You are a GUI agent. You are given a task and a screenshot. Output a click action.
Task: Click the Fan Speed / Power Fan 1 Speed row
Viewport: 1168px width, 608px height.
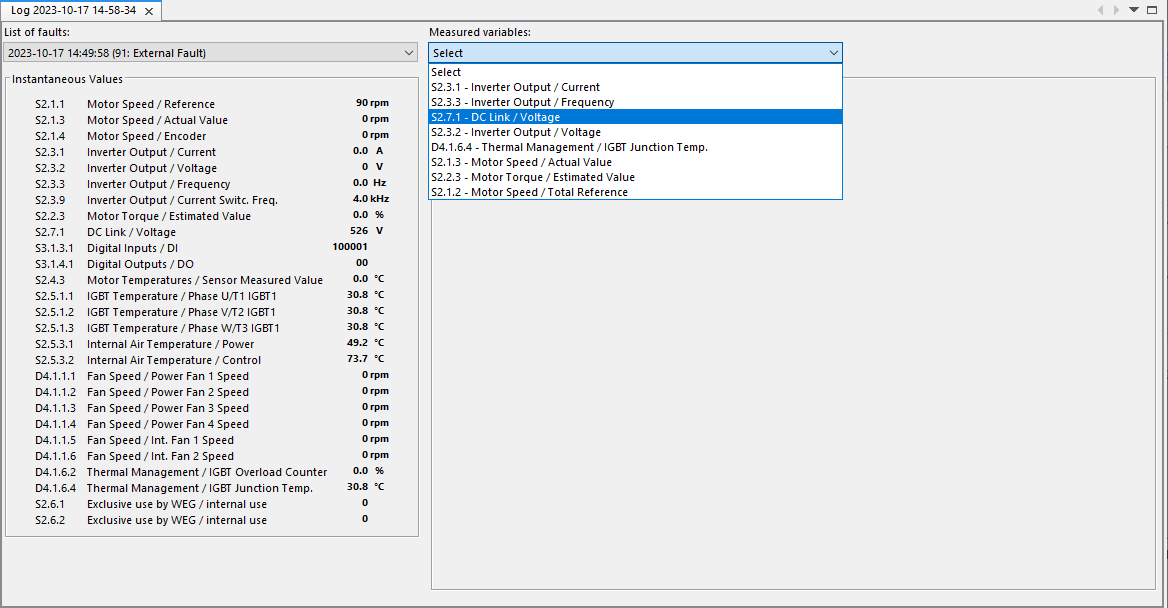[x=167, y=376]
